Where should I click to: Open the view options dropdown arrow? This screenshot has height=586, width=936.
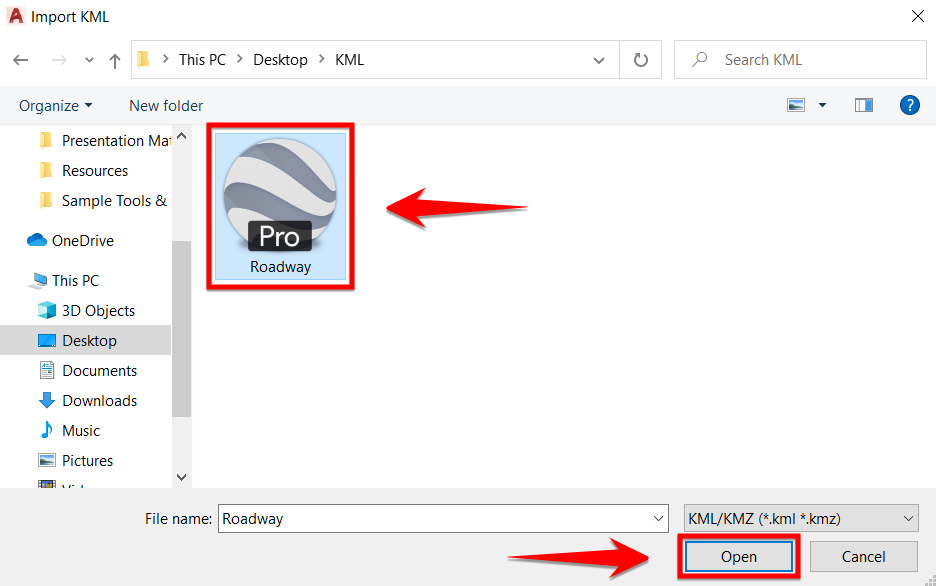point(823,105)
